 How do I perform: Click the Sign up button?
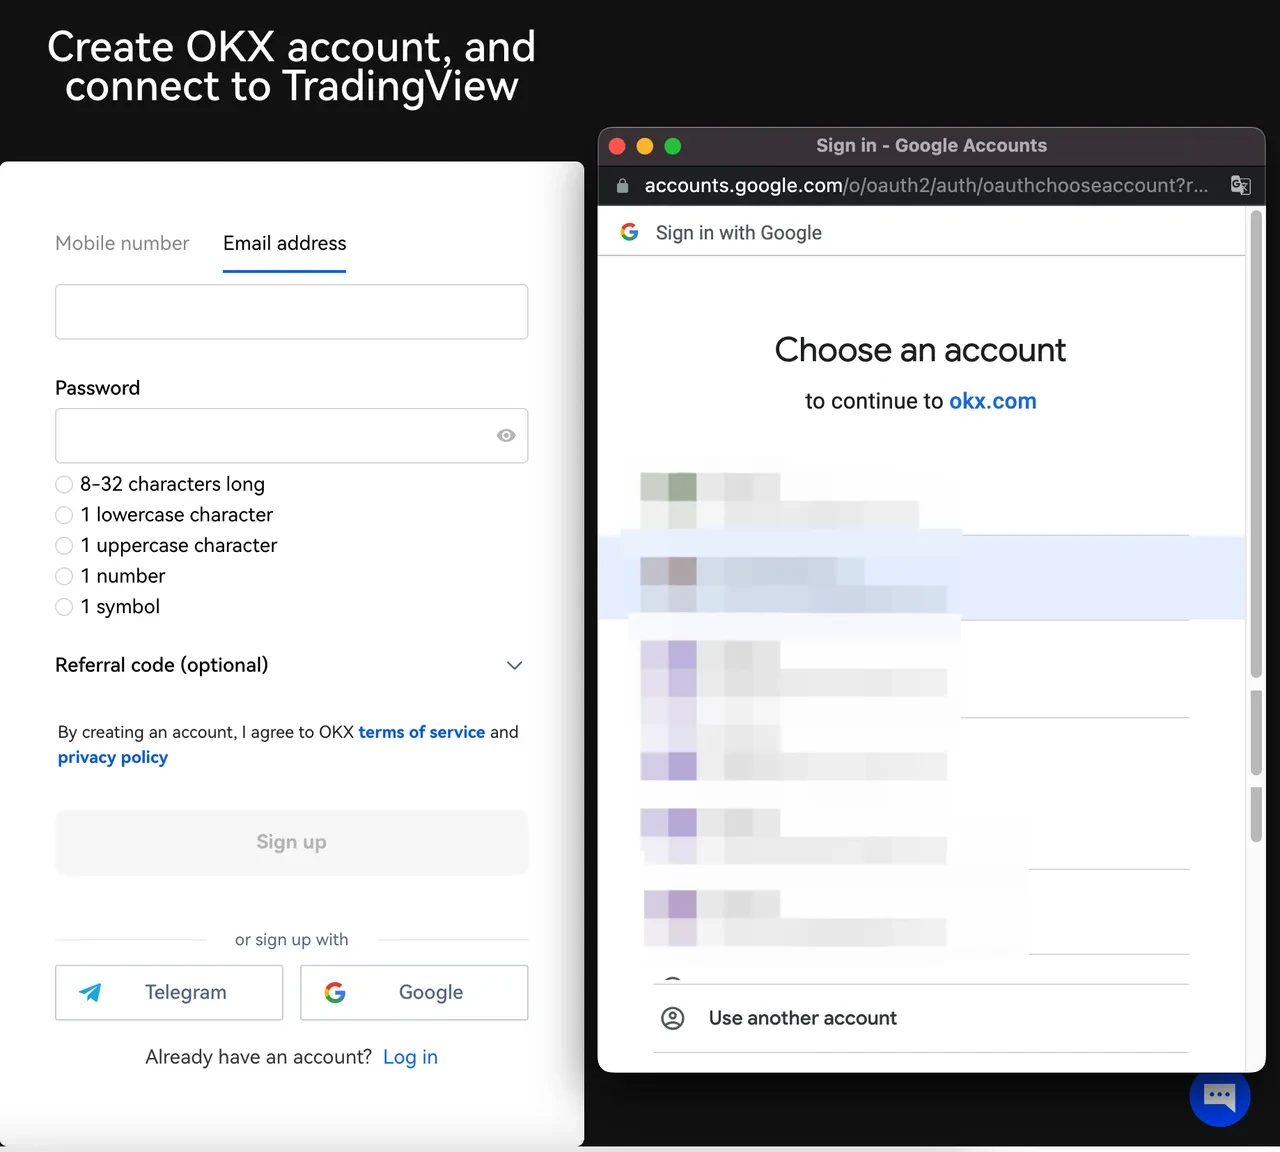click(x=291, y=842)
